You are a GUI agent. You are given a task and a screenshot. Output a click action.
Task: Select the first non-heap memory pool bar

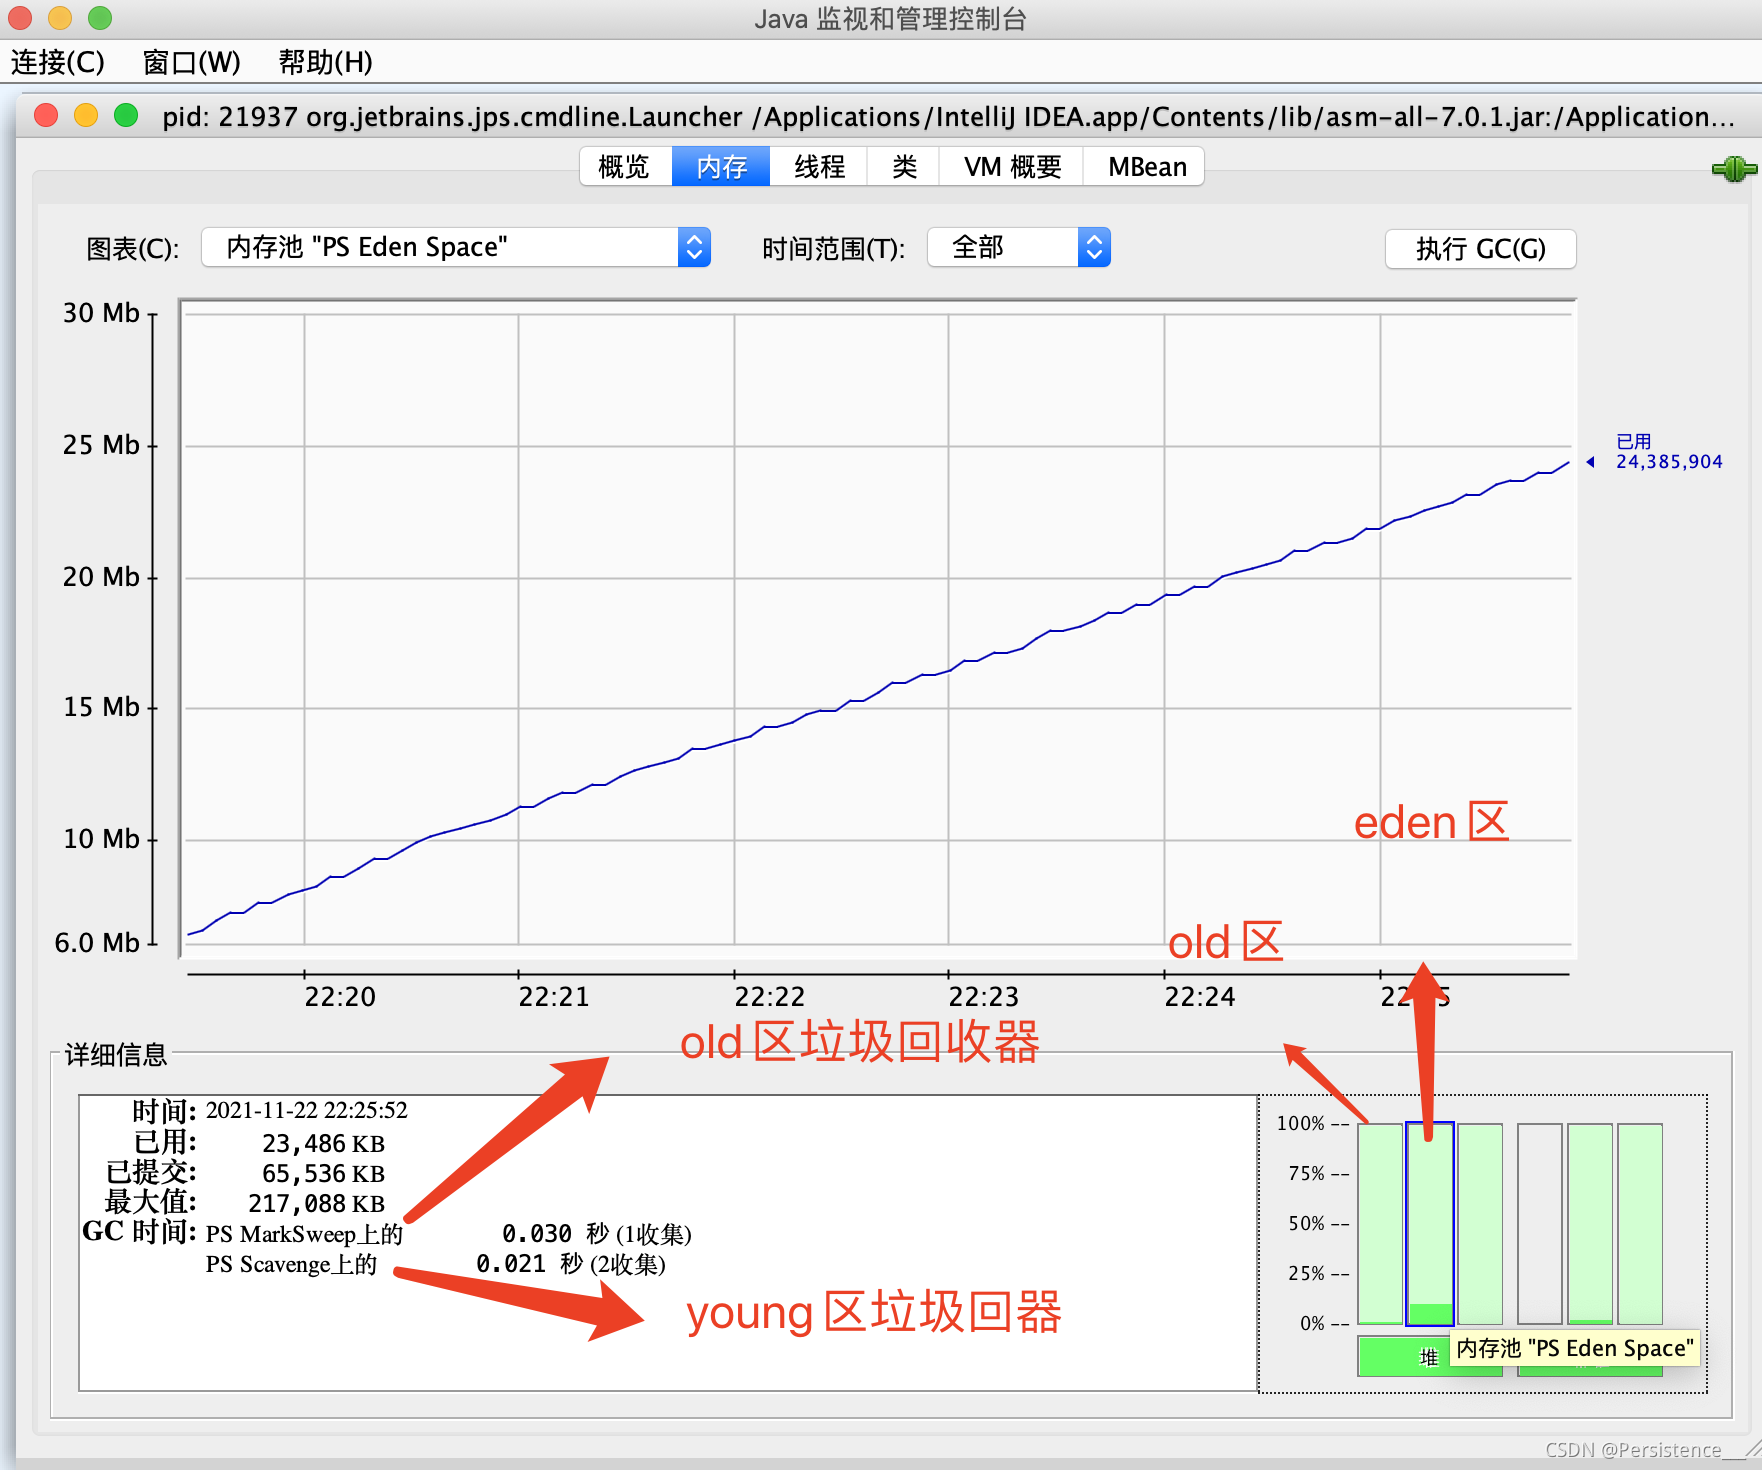(x=1540, y=1224)
